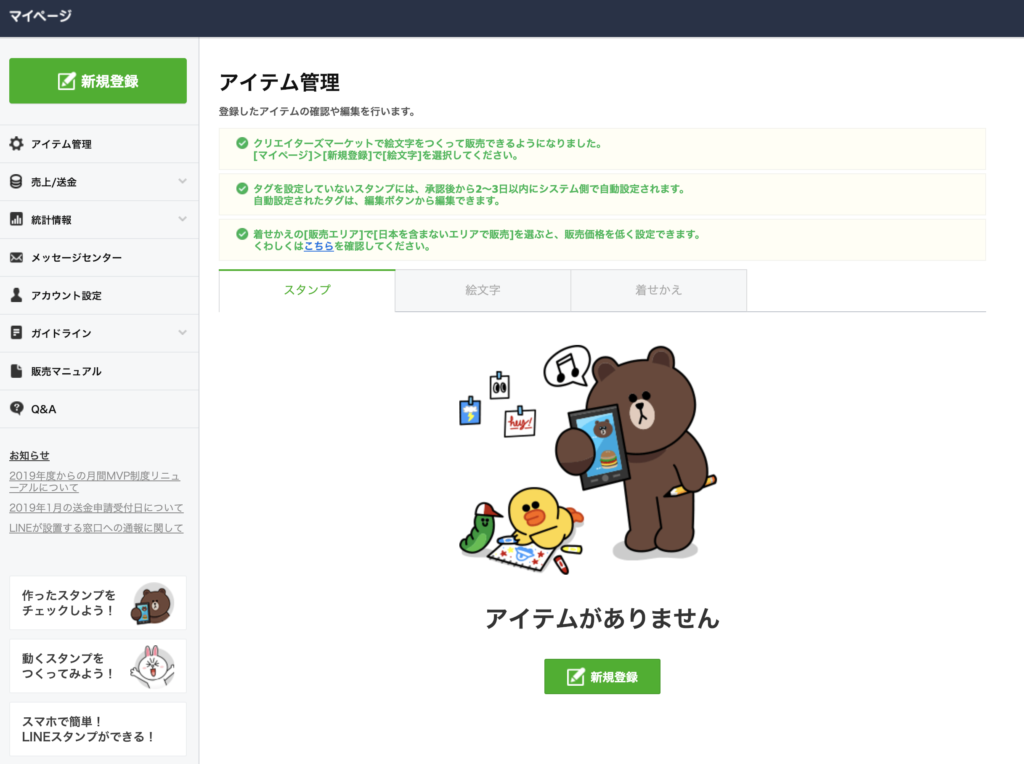Click the person icon for アカウント設定
Image resolution: width=1024 pixels, height=764 pixels.
pos(16,295)
